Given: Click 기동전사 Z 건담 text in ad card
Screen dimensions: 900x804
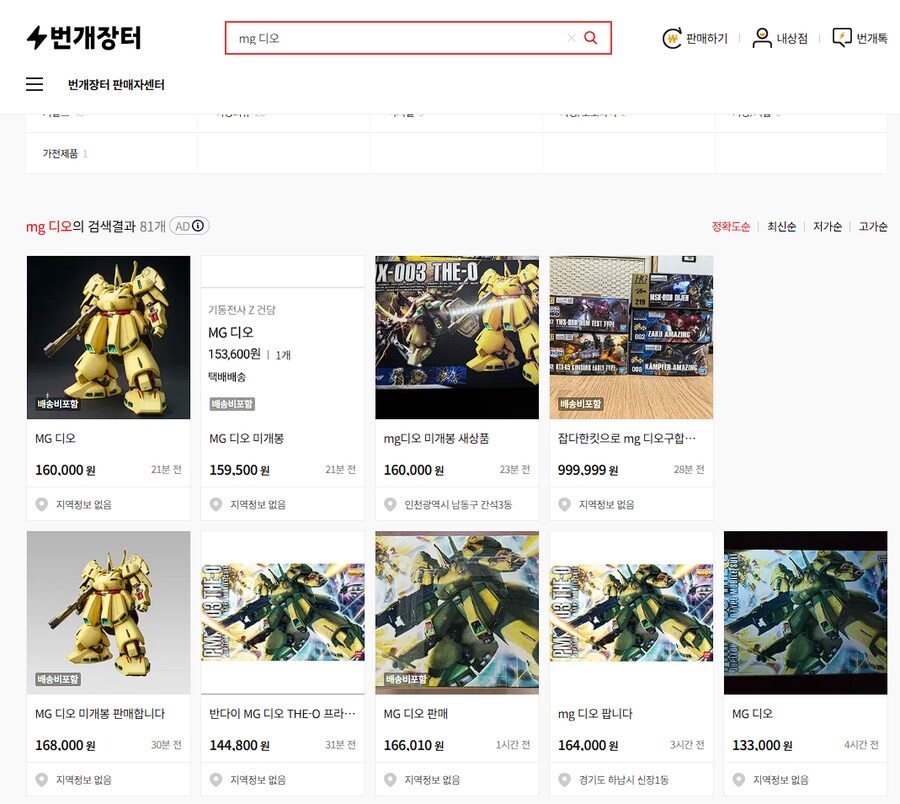Looking at the screenshot, I should pyautogui.click(x=242, y=310).
